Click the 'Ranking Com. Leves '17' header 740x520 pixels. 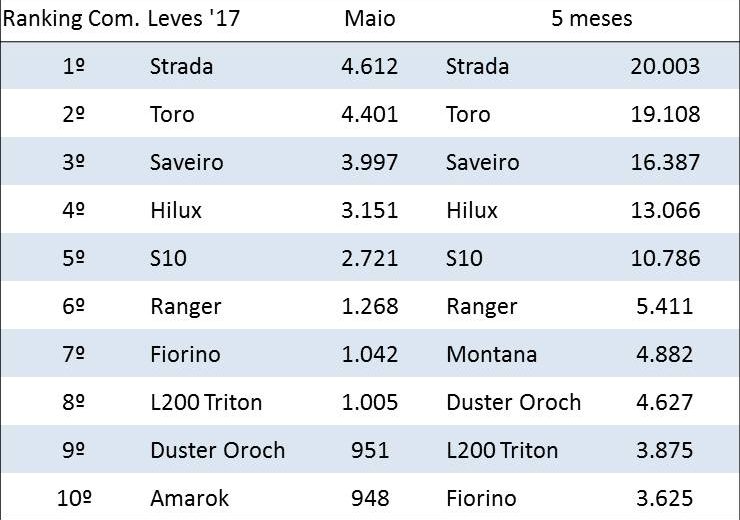tap(121, 19)
